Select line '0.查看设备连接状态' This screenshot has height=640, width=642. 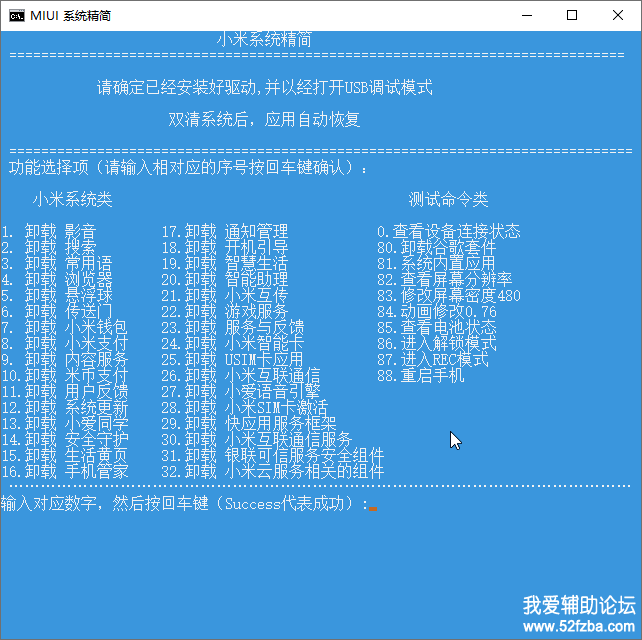coord(449,232)
